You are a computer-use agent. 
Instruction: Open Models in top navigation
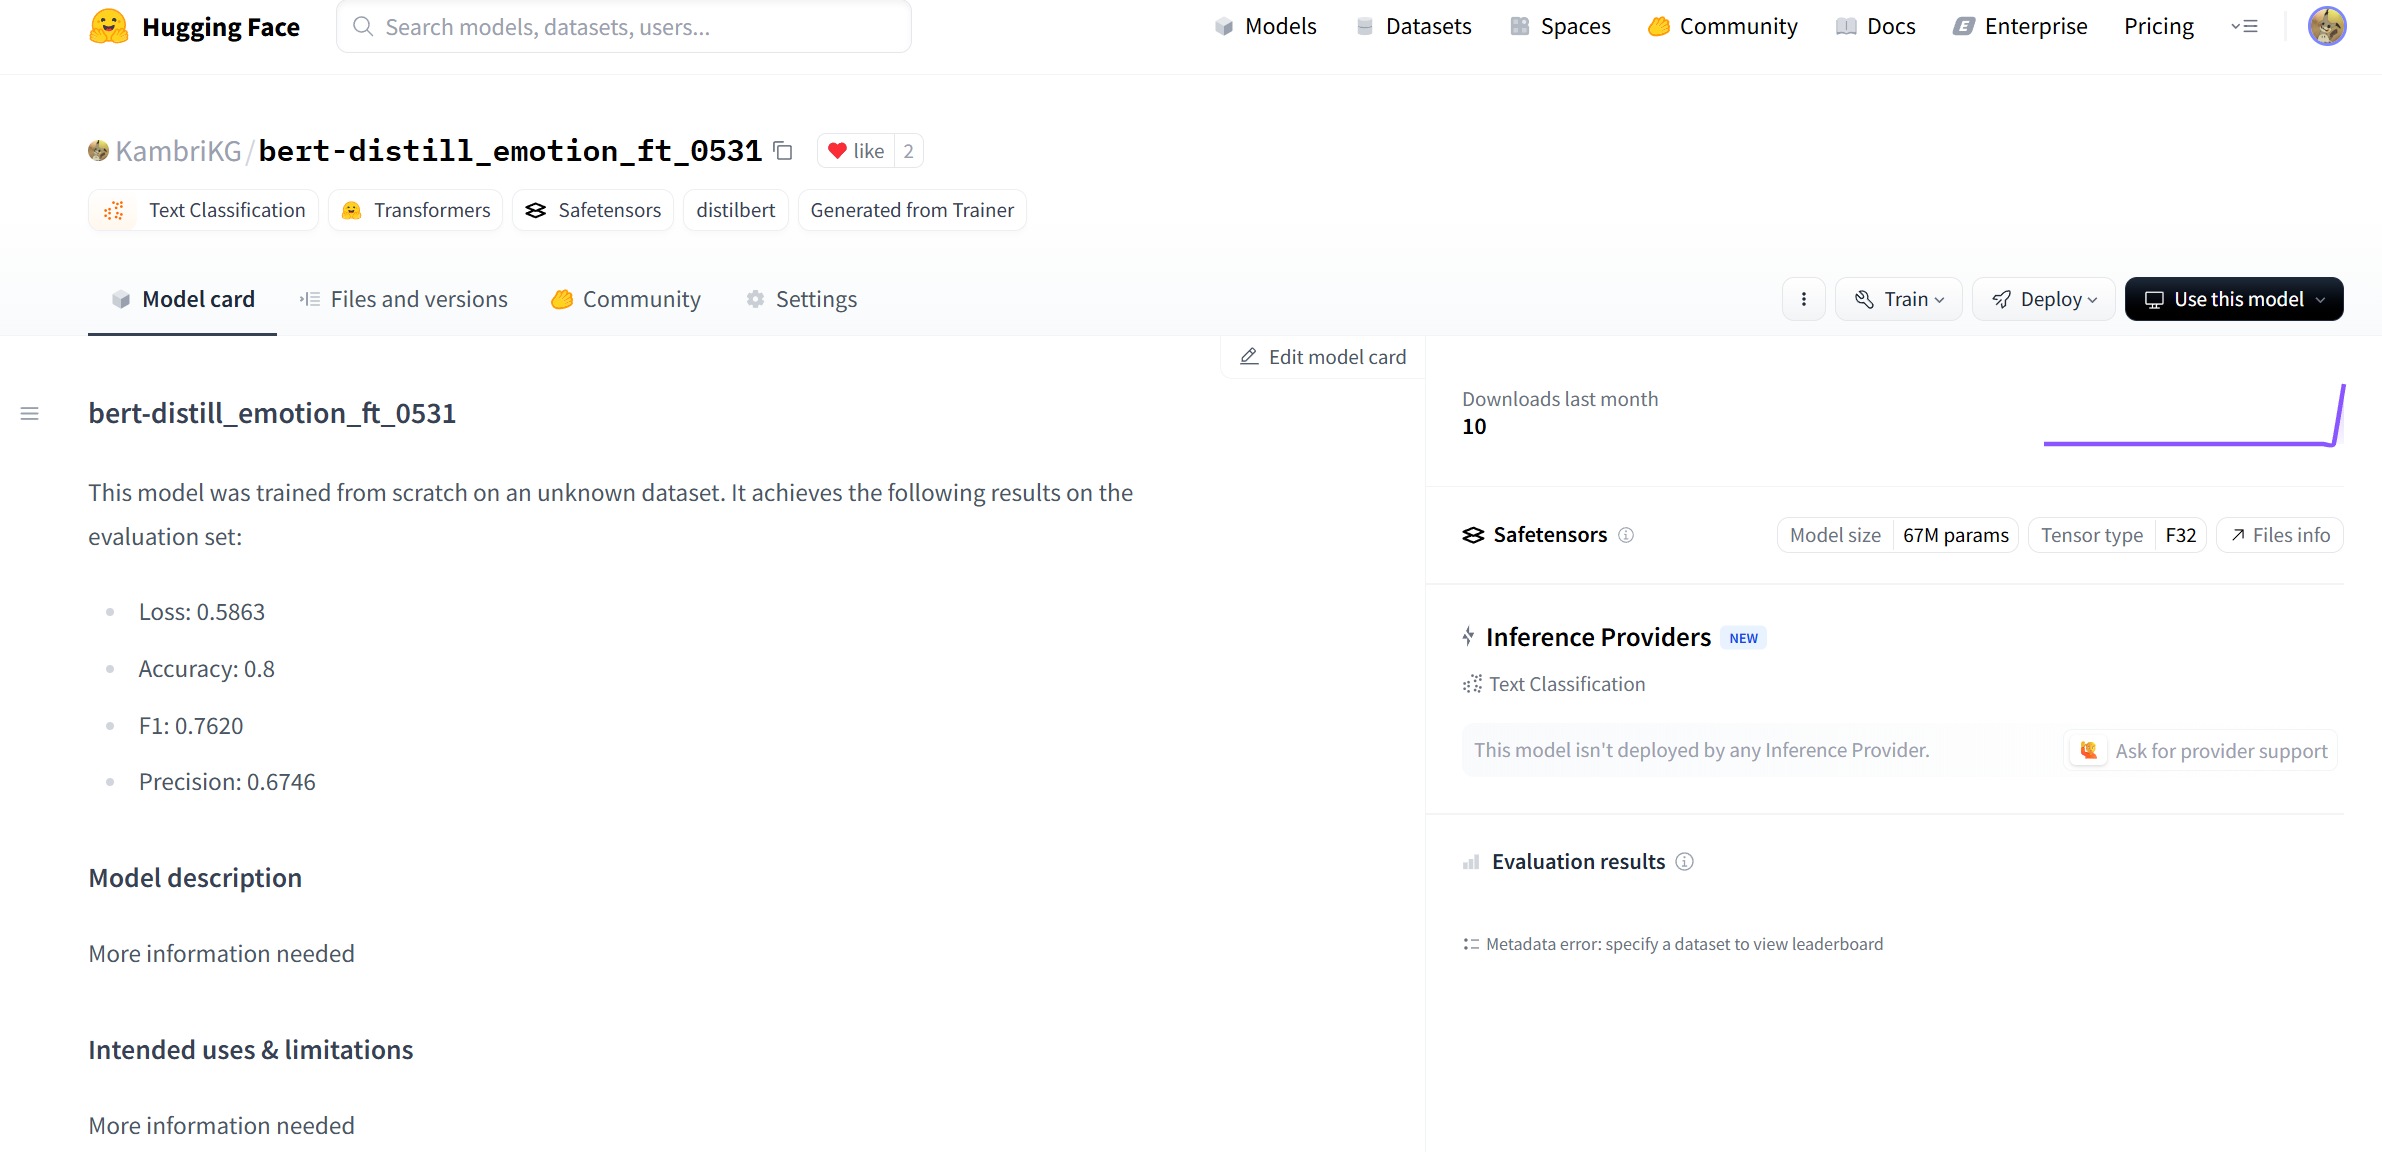coord(1265,27)
